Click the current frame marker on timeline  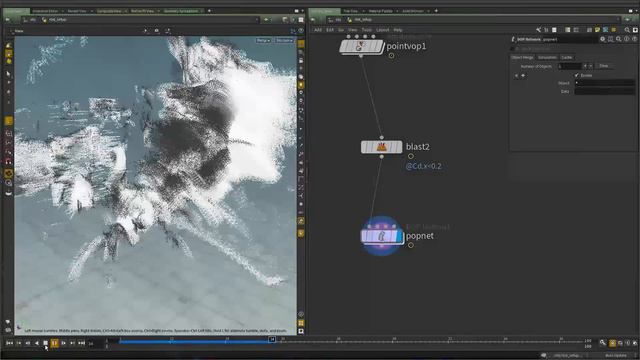coord(272,340)
